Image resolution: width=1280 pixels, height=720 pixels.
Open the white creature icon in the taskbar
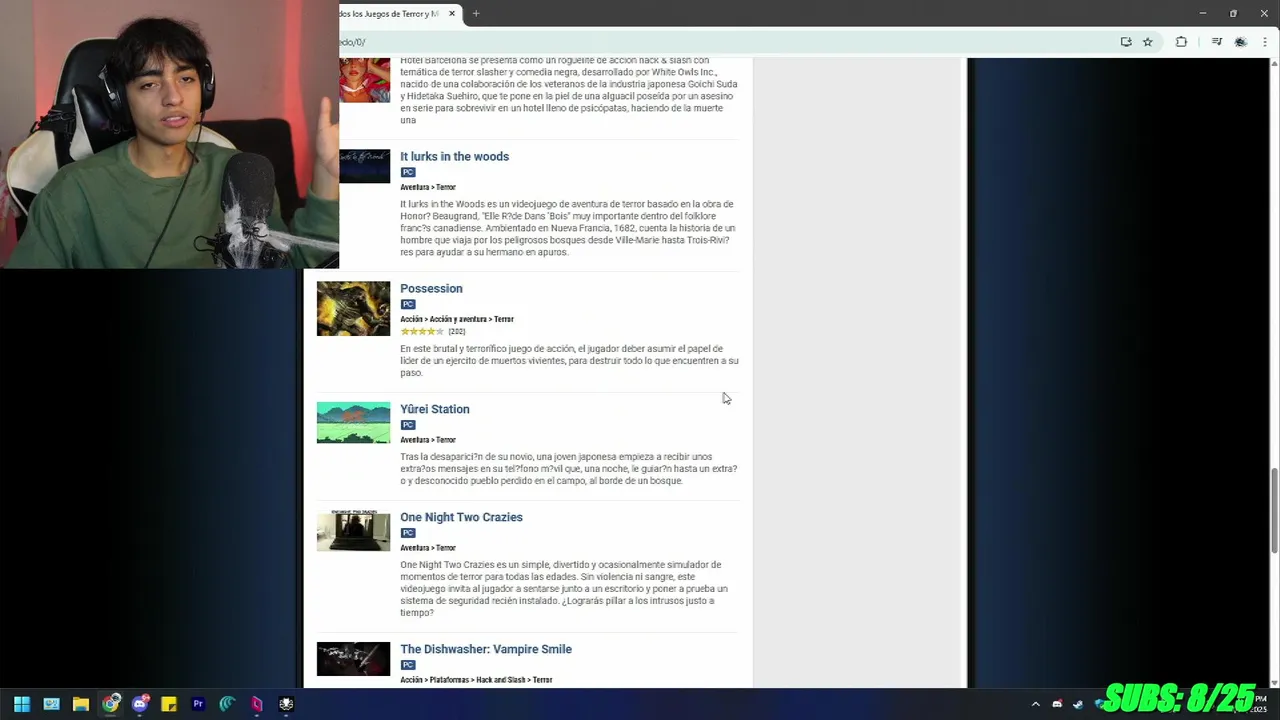pyautogui.click(x=286, y=704)
